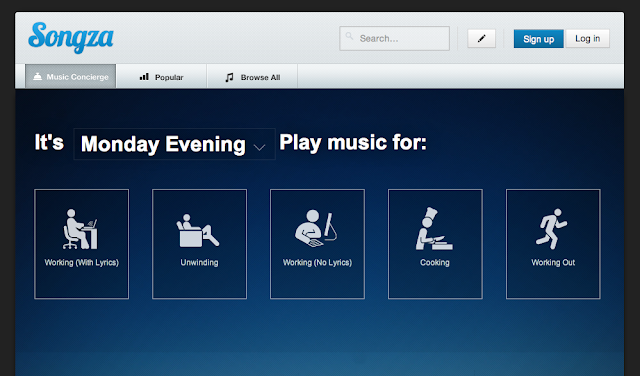Image resolution: width=640 pixels, height=376 pixels.
Task: Click the chef cooking icon
Action: tap(434, 229)
